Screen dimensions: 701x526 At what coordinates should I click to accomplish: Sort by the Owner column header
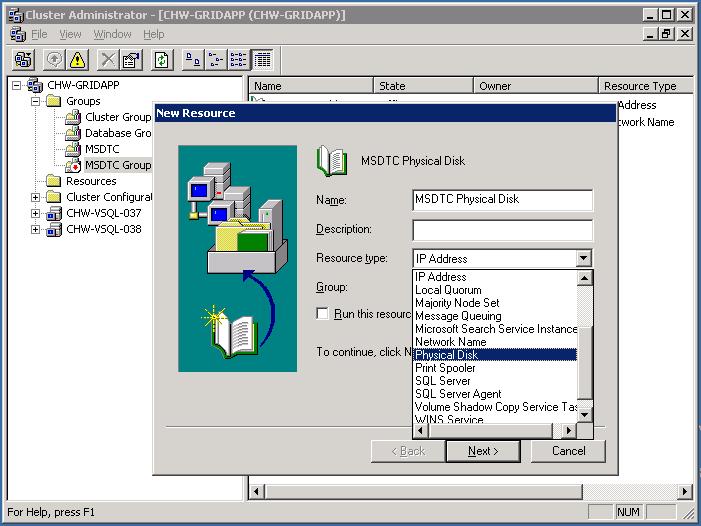point(536,85)
